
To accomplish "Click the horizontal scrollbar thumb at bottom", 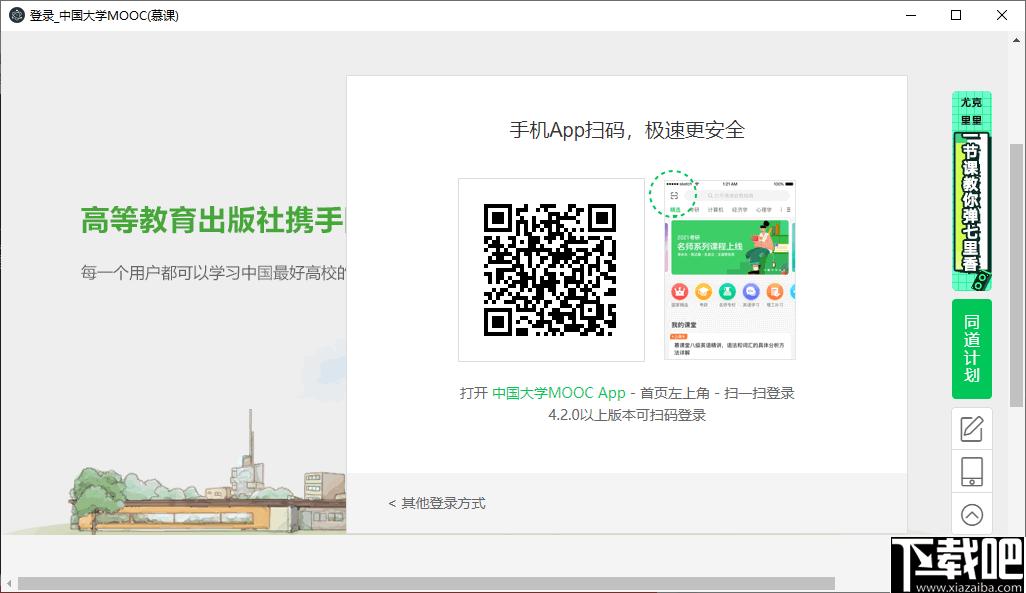I will tap(425, 583).
